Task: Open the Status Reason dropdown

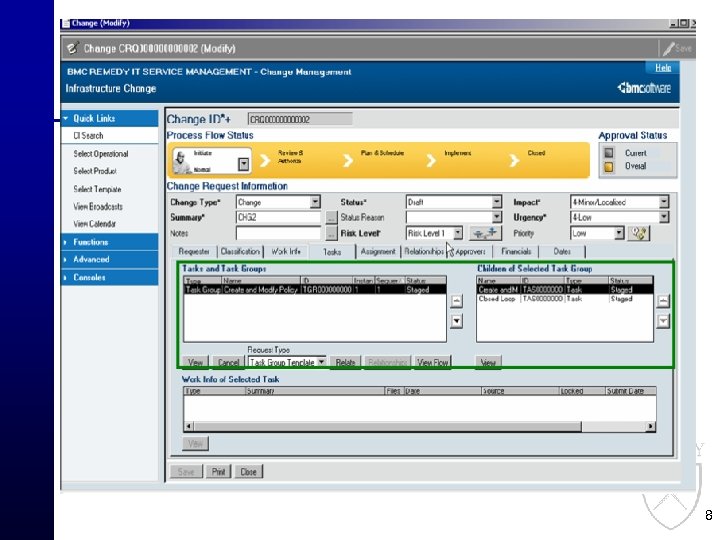Action: click(x=496, y=217)
